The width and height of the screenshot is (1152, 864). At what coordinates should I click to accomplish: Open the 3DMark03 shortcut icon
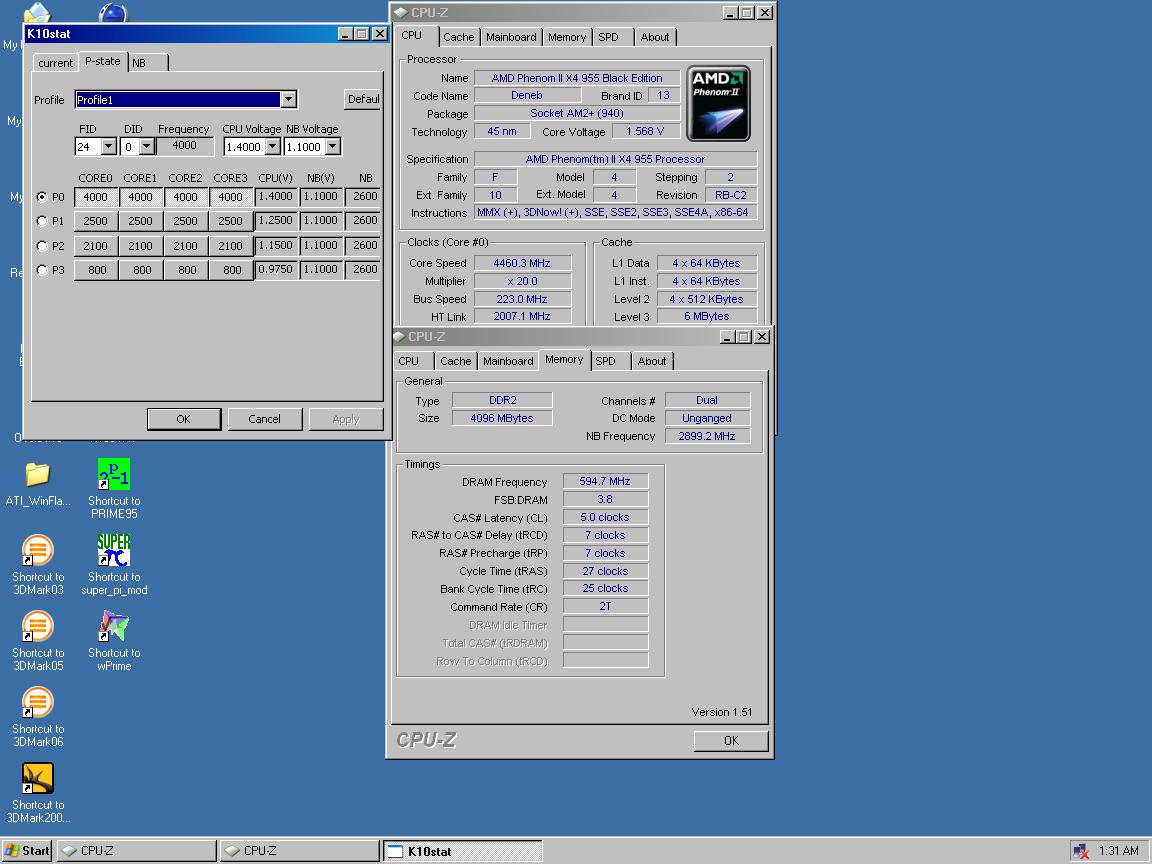[x=37, y=551]
